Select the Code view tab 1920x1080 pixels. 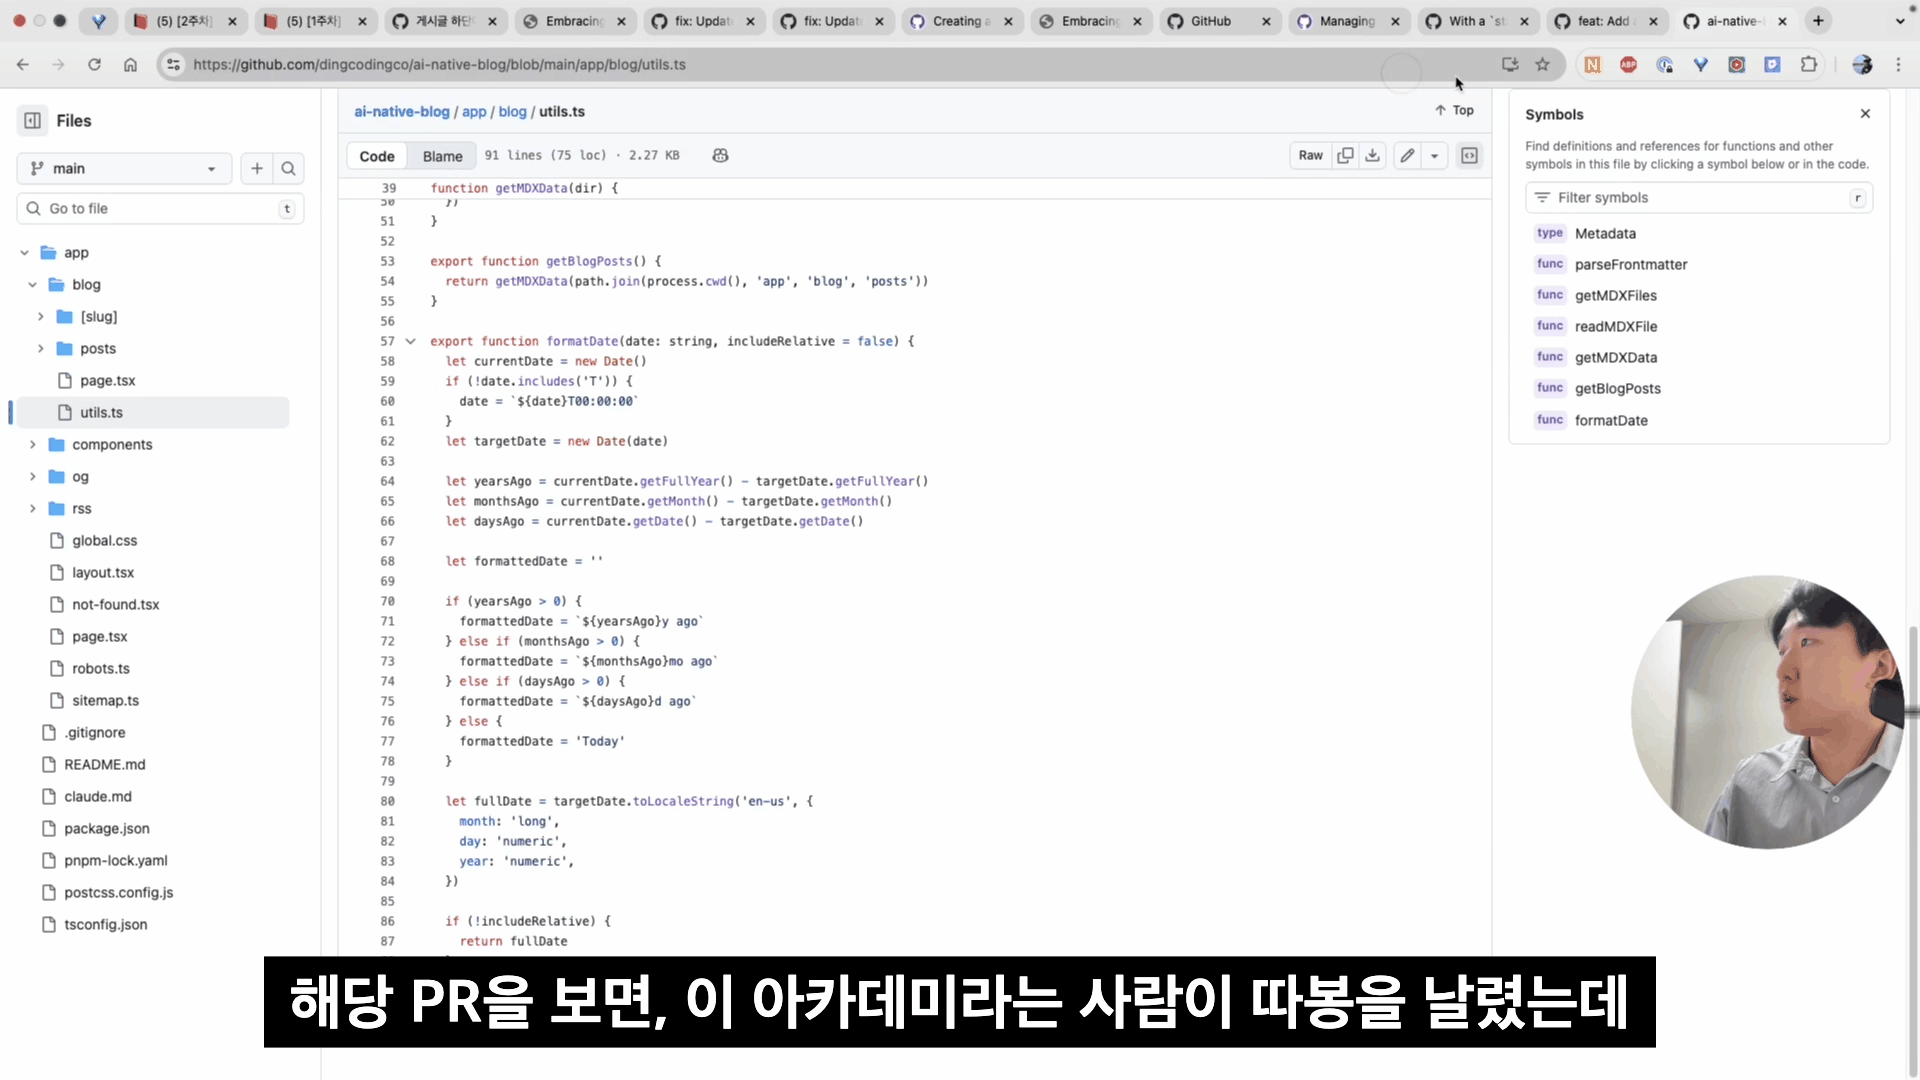[x=377, y=156]
